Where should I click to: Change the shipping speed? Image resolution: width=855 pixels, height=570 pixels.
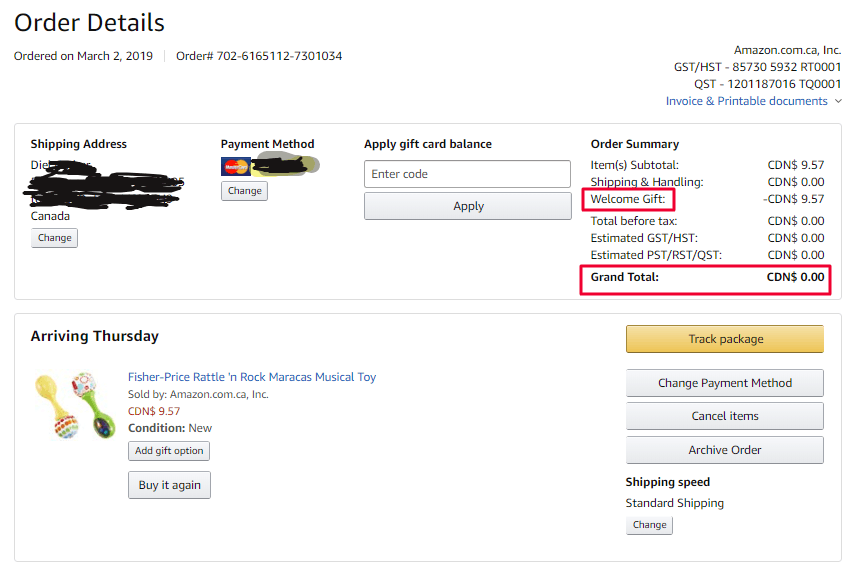(649, 525)
